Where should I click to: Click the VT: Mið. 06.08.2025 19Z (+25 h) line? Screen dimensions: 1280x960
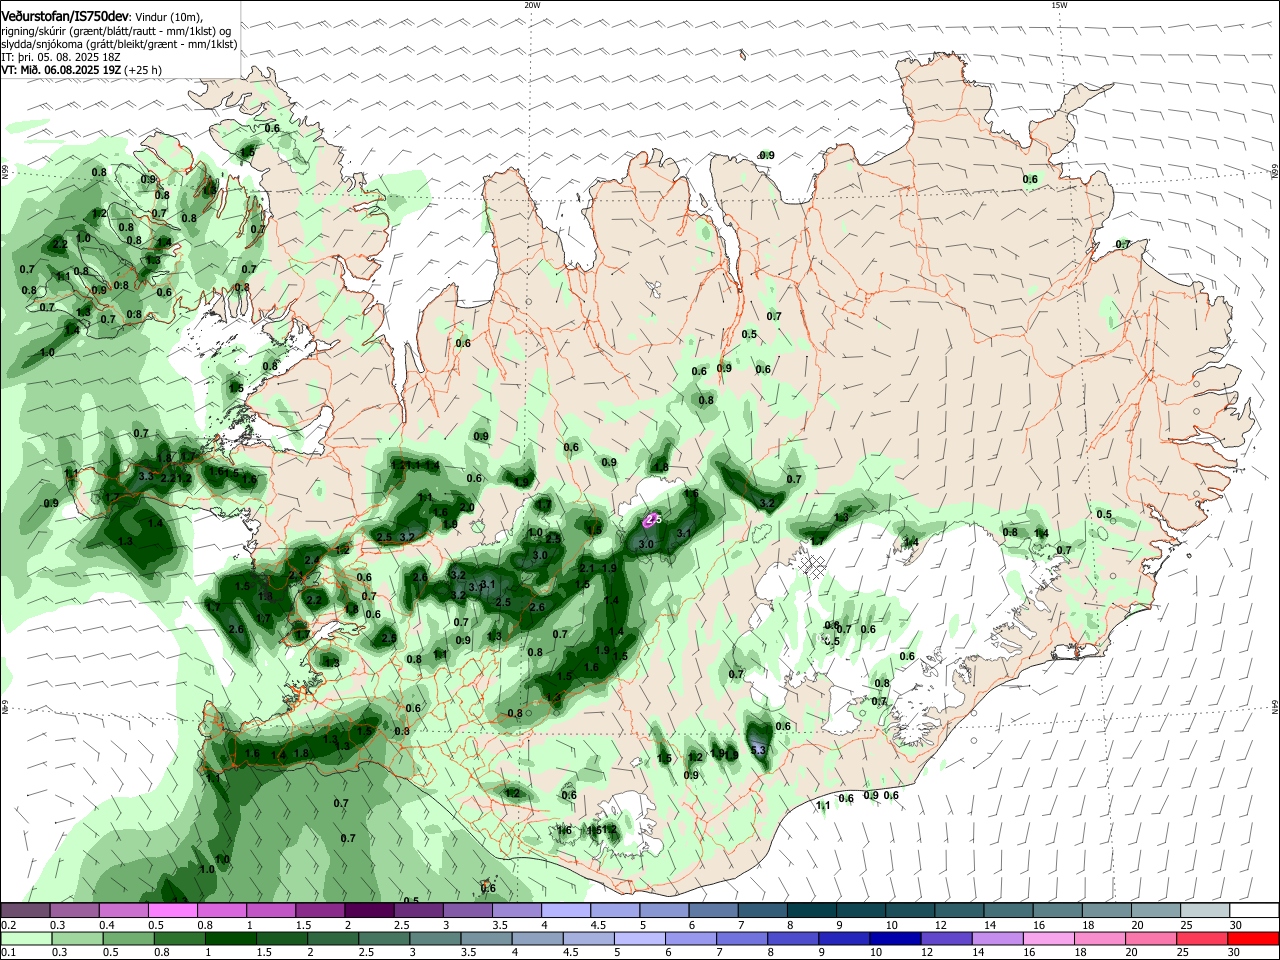click(81, 70)
